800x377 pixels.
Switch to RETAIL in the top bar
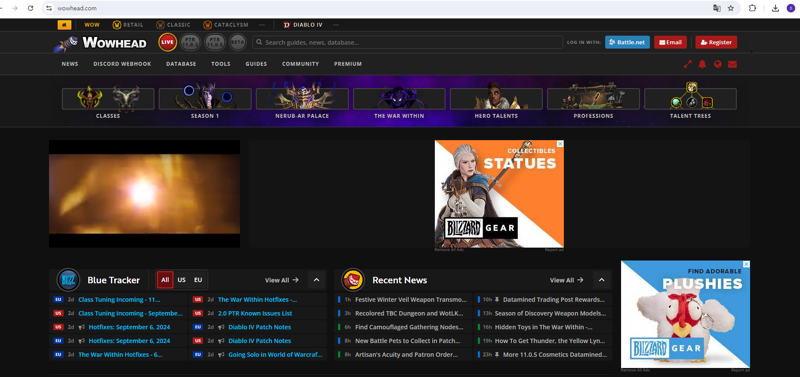[128, 25]
